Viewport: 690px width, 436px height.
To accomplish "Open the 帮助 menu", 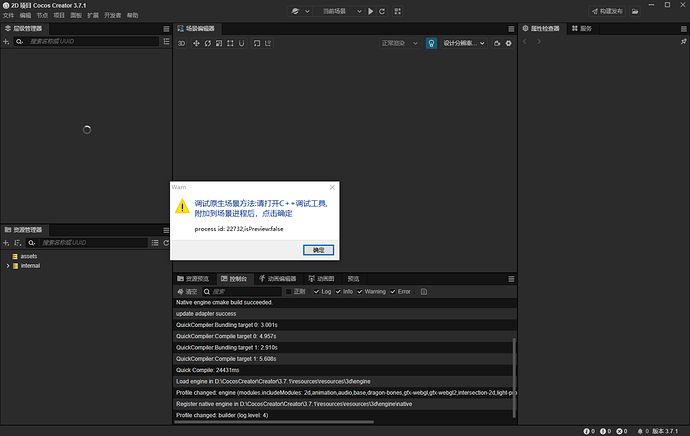I will coord(132,15).
